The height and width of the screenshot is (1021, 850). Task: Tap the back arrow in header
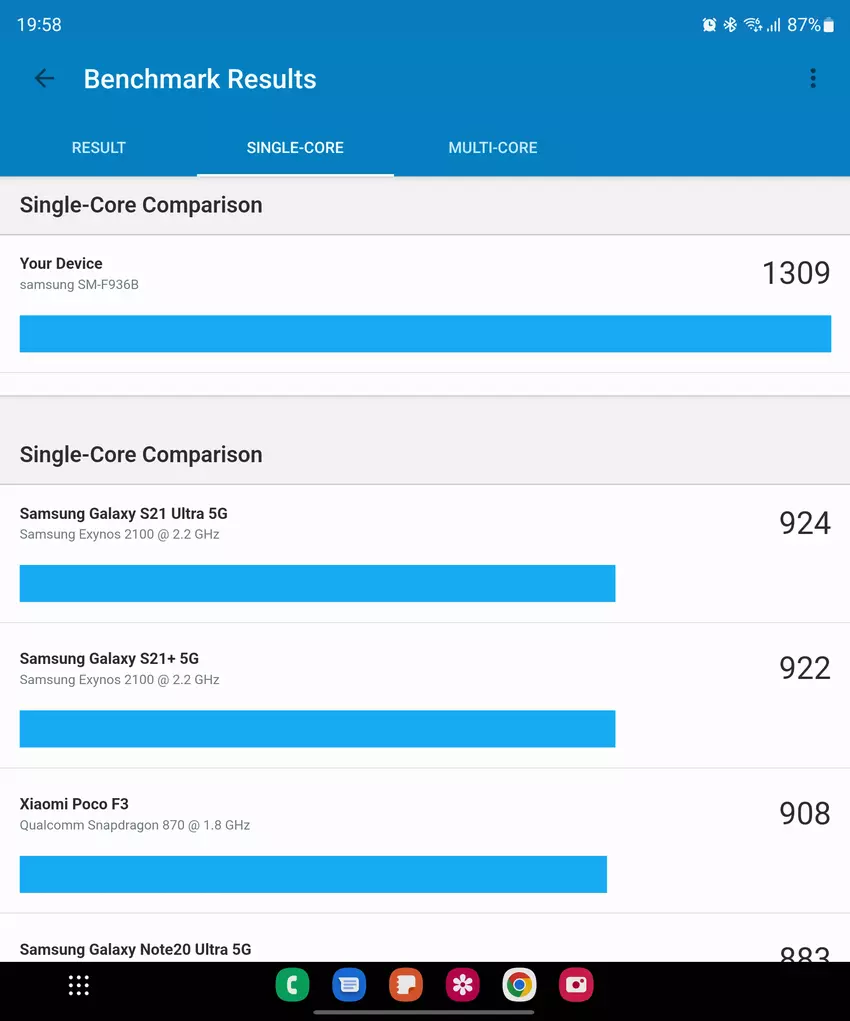coord(44,79)
